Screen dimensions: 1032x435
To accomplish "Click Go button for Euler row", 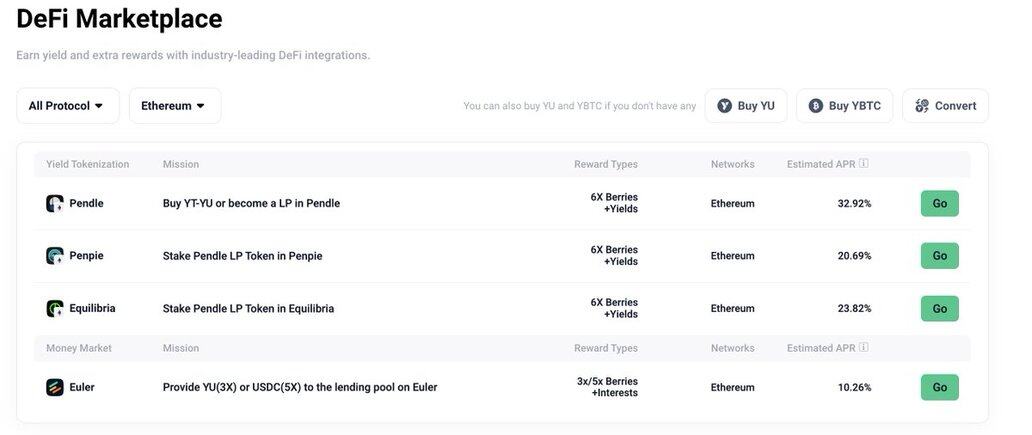I will pyautogui.click(x=939, y=388).
